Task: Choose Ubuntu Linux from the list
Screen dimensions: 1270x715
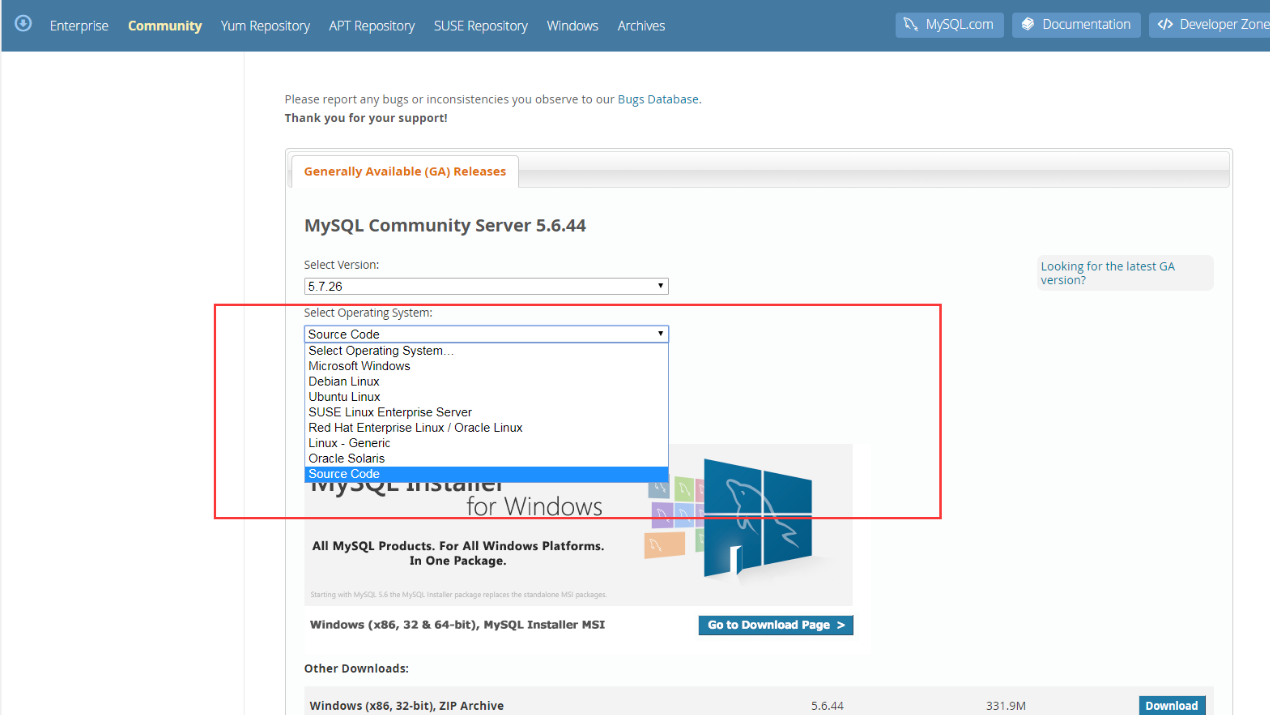Action: tap(486, 397)
